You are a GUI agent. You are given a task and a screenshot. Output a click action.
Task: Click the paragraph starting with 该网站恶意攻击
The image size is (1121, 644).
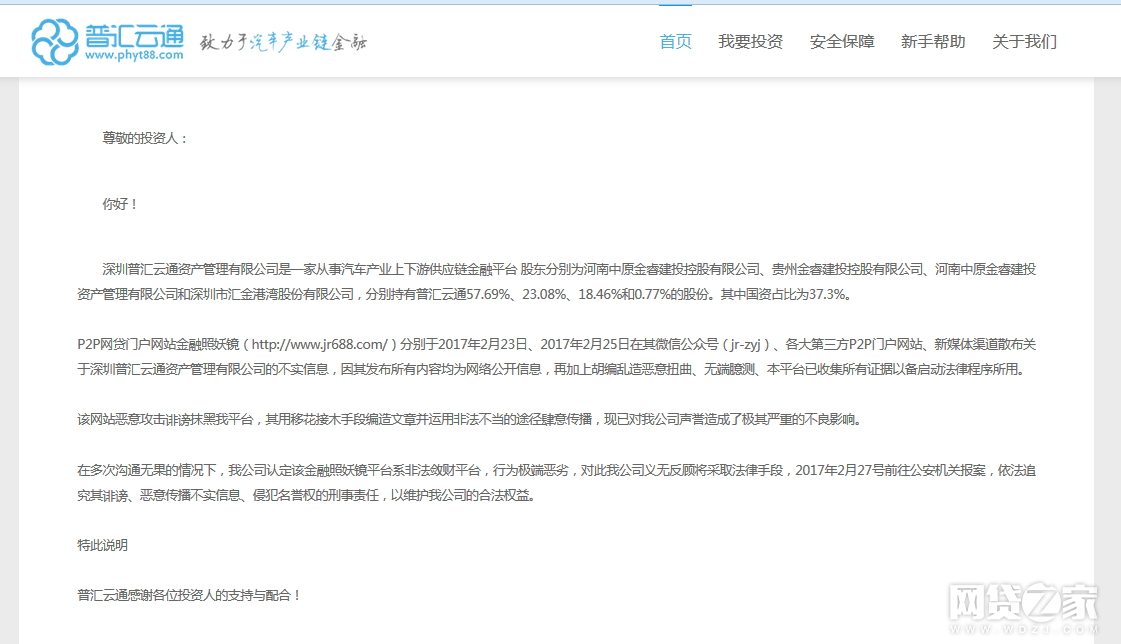point(470,420)
